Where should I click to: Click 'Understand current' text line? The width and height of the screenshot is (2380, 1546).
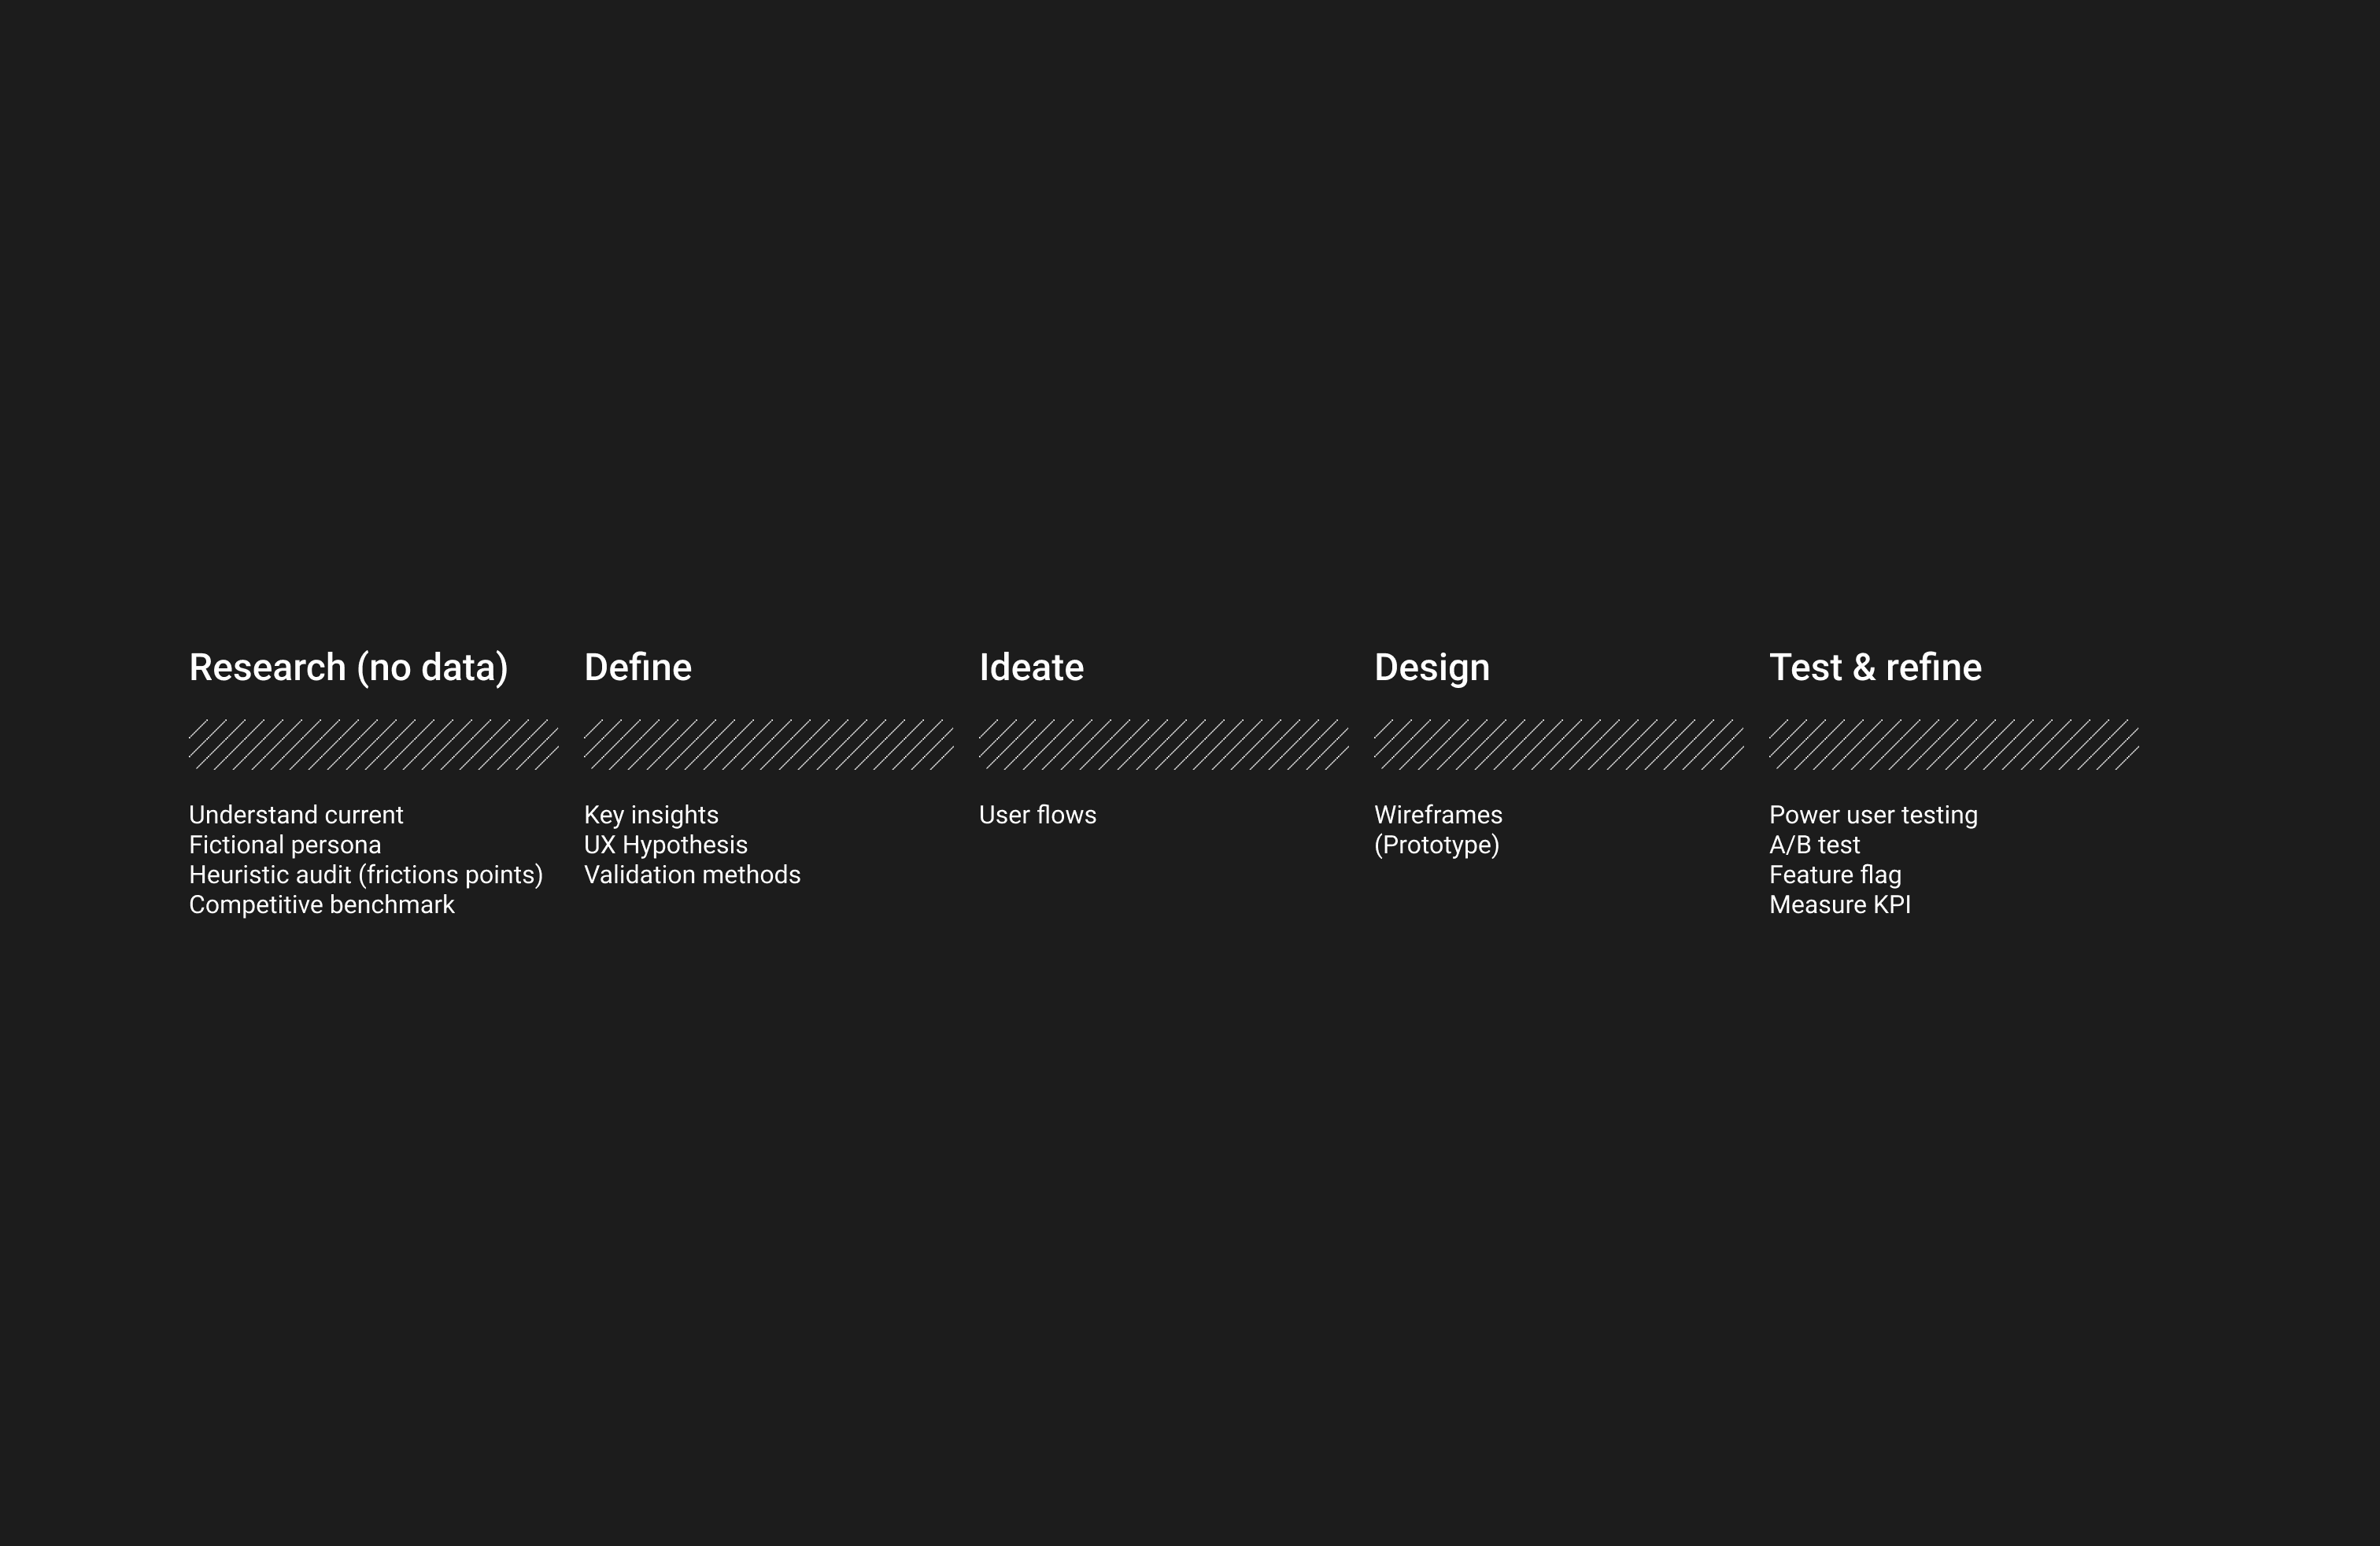[296, 815]
